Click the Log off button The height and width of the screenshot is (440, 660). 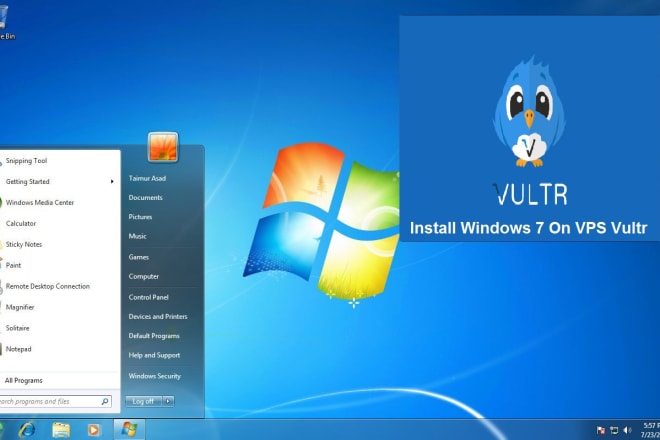[144, 401]
